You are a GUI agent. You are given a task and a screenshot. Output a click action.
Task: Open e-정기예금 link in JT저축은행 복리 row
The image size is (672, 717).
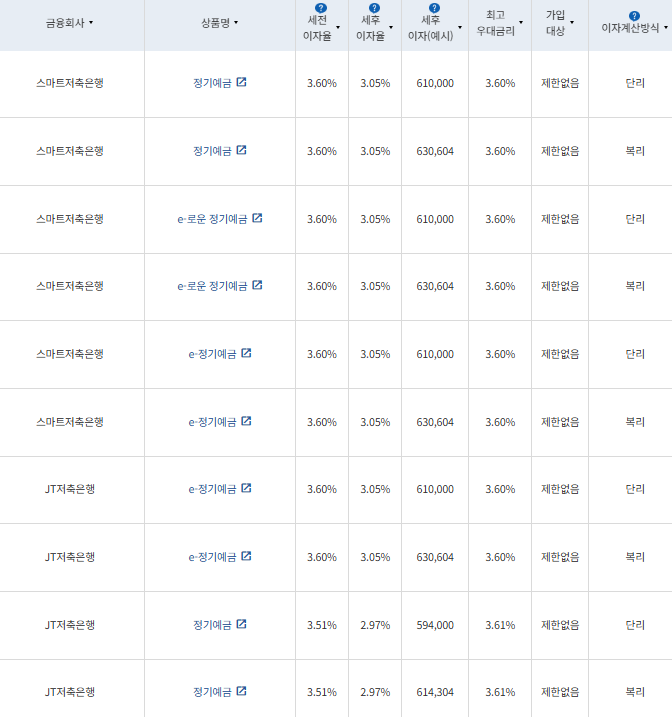click(x=212, y=557)
